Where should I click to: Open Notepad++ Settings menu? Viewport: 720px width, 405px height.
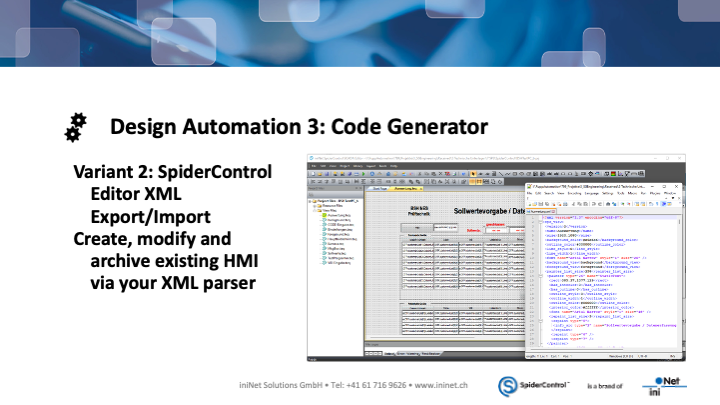point(608,193)
